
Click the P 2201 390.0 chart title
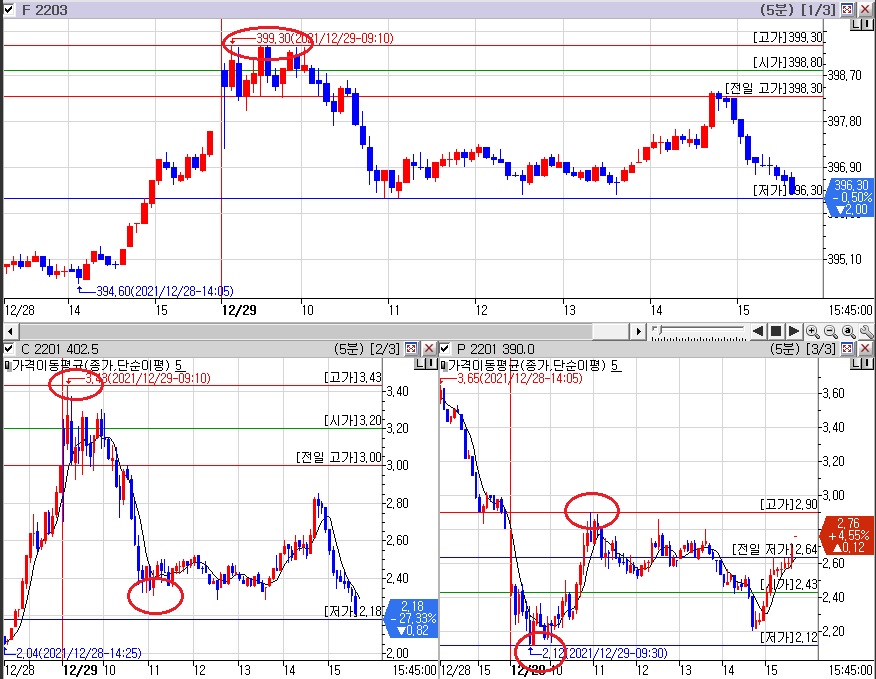[x=496, y=349]
